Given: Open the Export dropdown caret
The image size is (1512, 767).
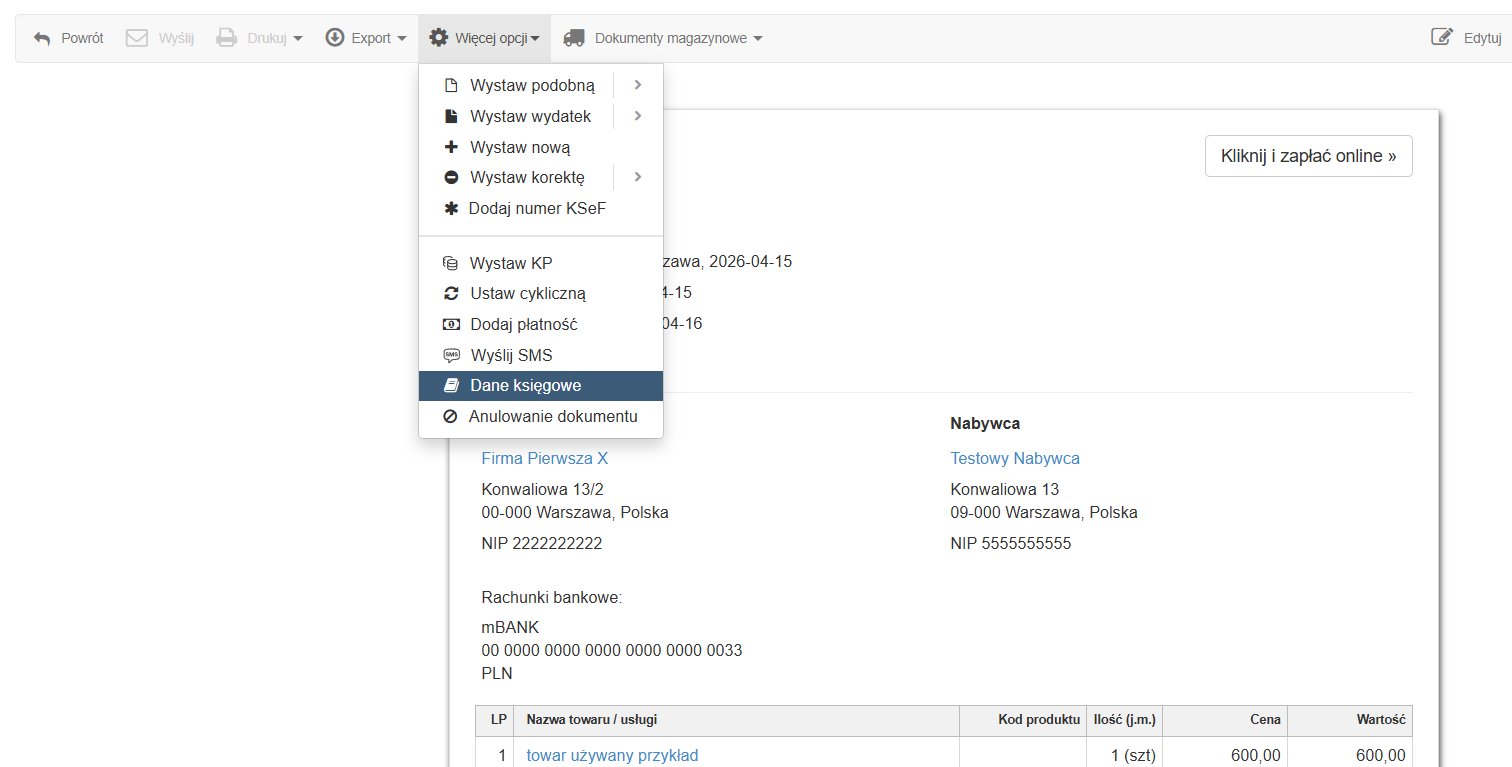Looking at the screenshot, I should pos(402,39).
